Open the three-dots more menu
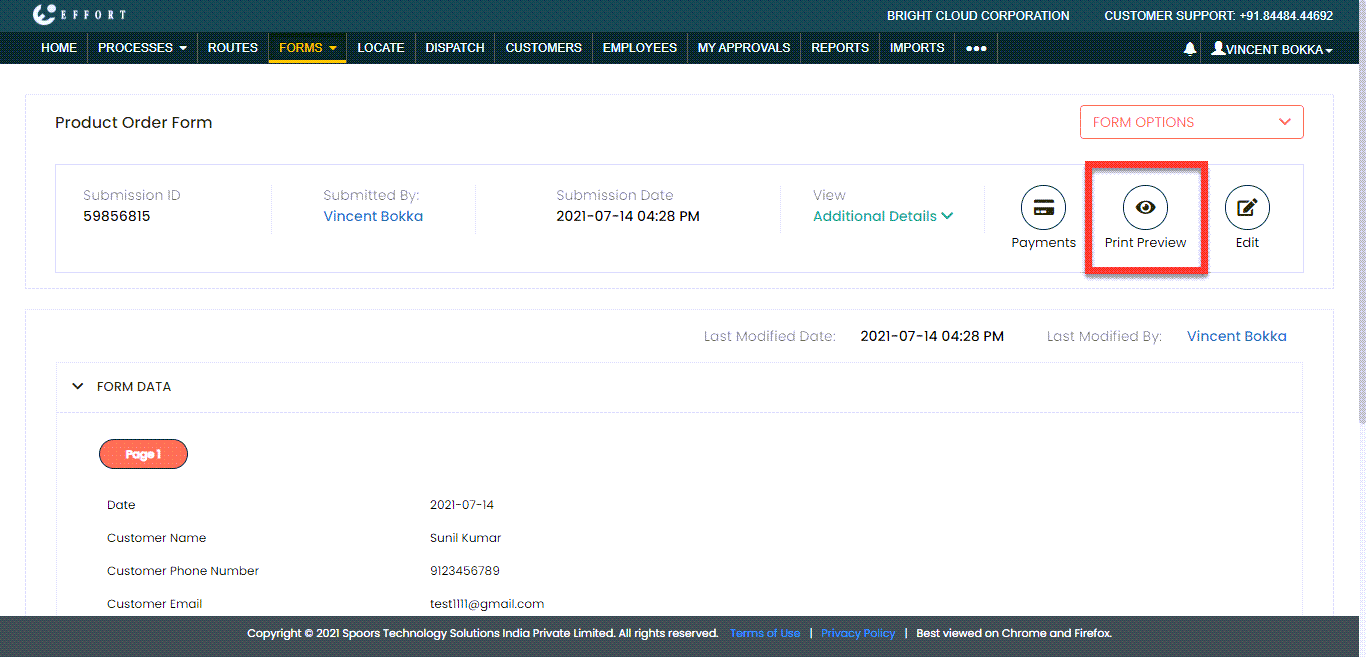The width and height of the screenshot is (1366, 657). (976, 48)
